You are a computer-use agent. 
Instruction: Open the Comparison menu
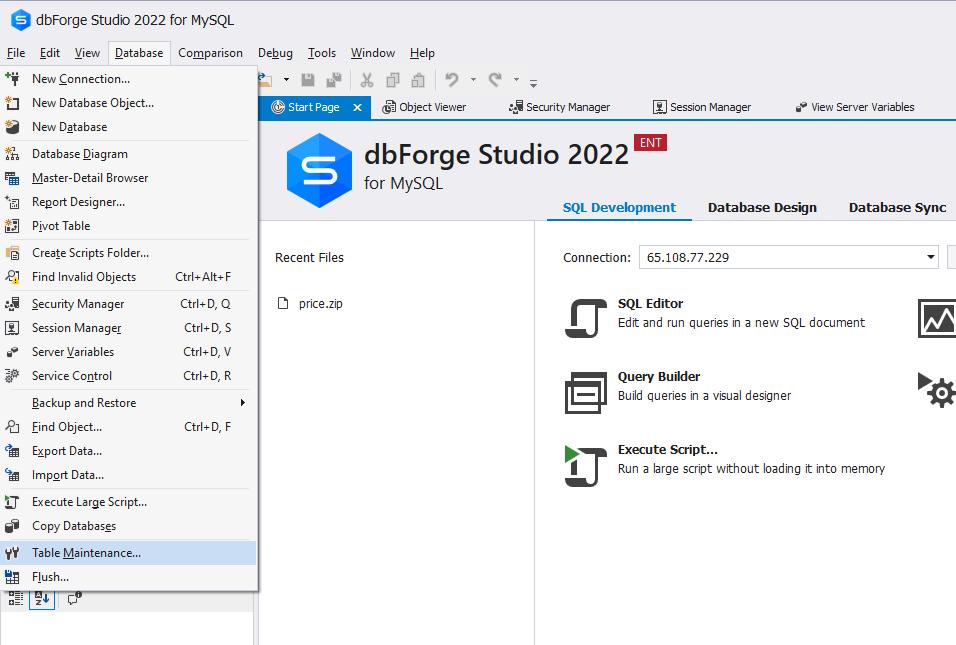click(x=210, y=53)
